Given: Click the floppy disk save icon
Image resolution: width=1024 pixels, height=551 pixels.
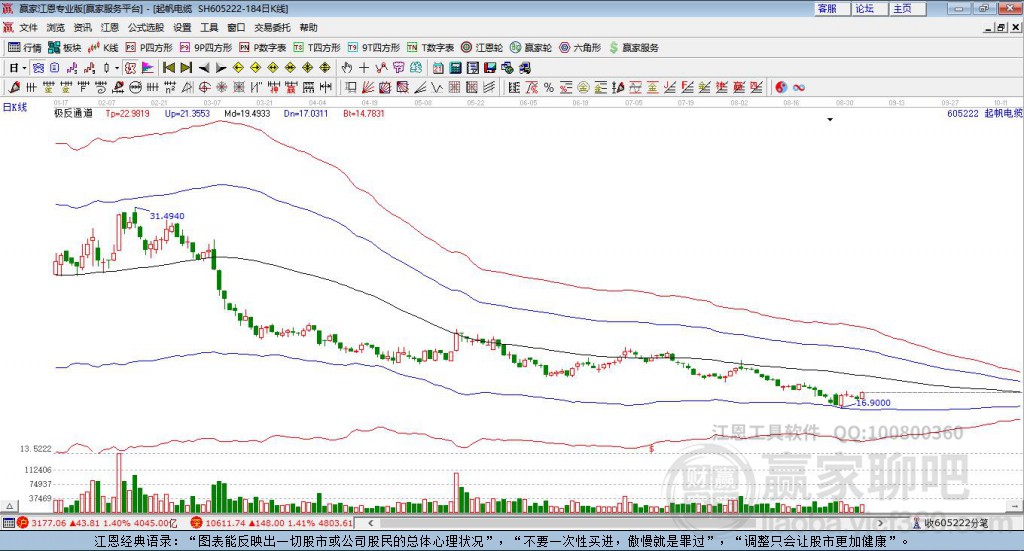Looking at the screenshot, I should pyautogui.click(x=490, y=68).
